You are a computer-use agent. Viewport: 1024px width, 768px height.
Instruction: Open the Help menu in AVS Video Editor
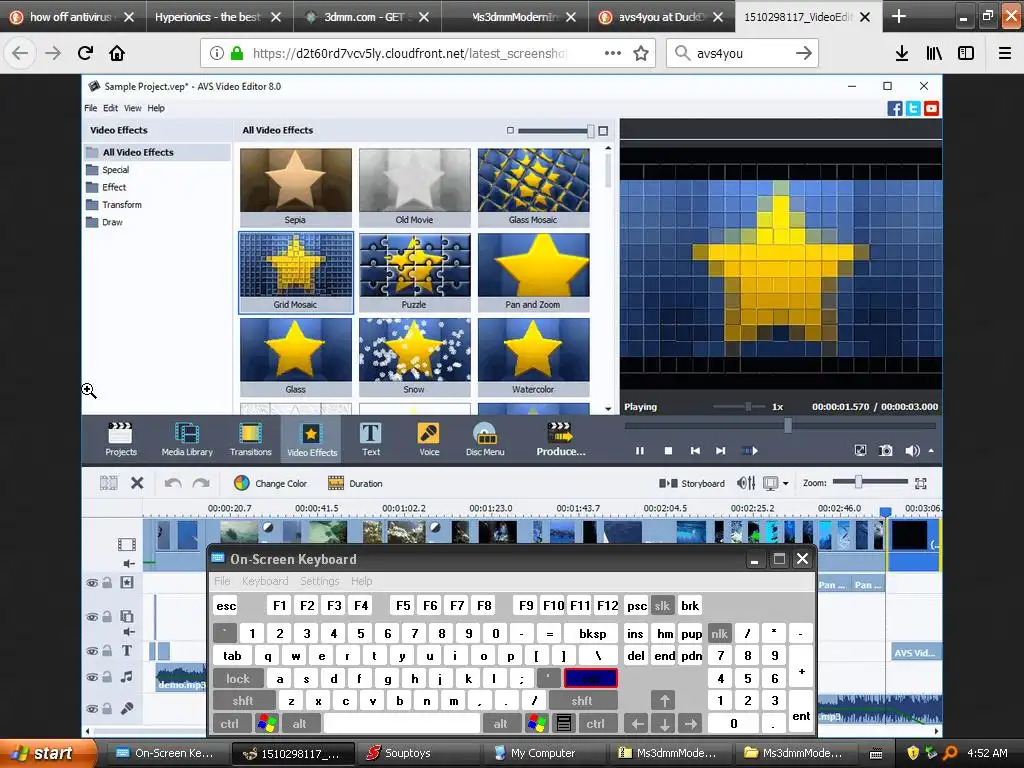pyautogui.click(x=155, y=108)
